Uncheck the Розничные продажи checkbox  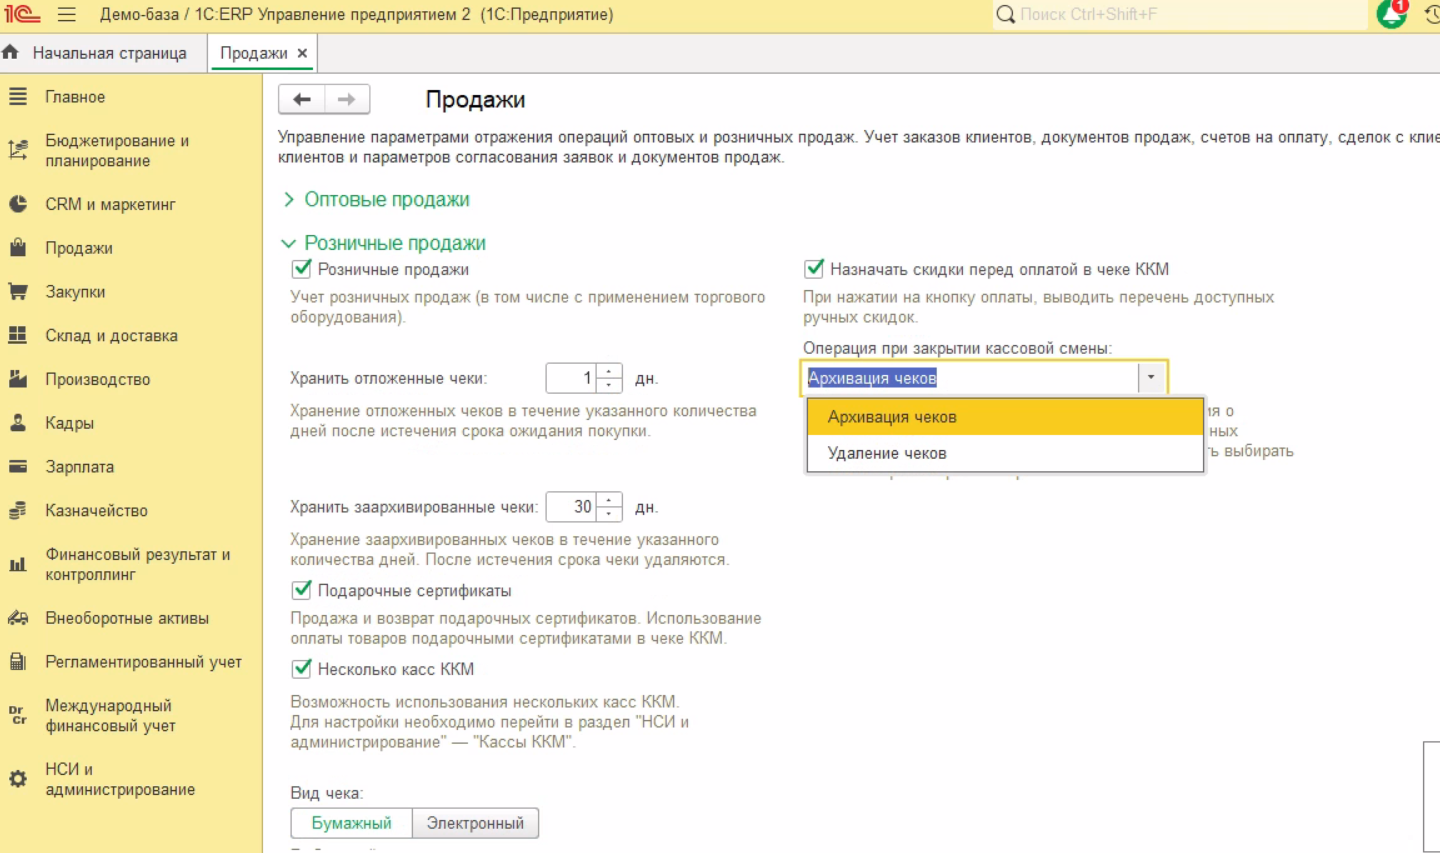coord(301,269)
